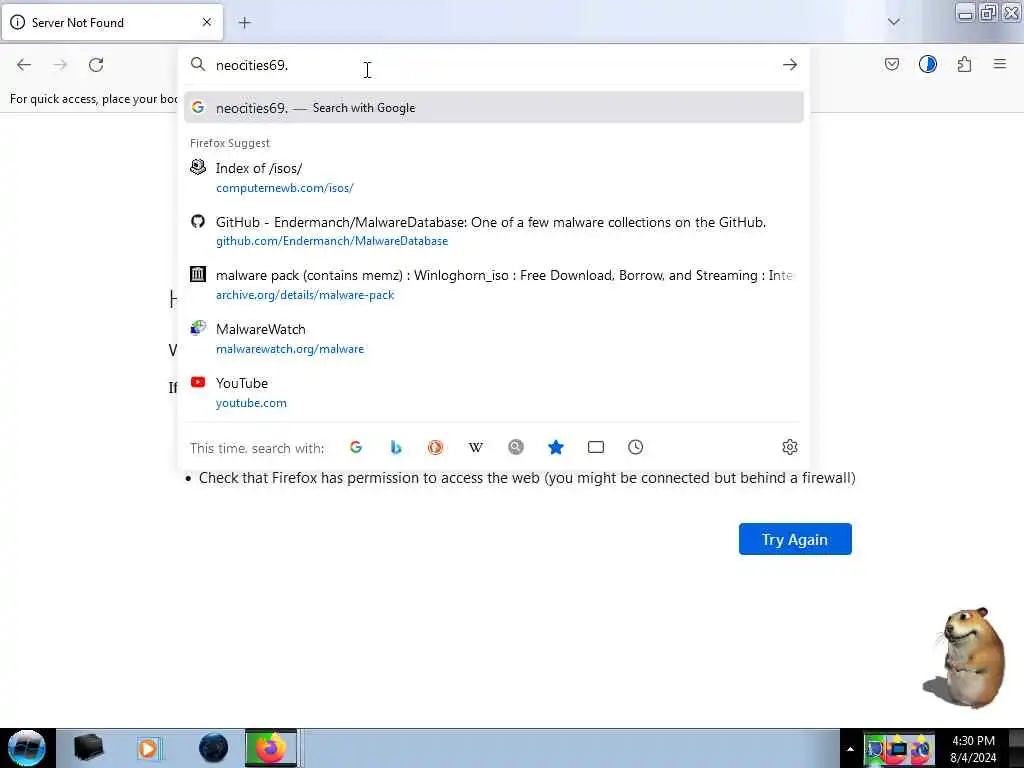
Task: Open the taskbar clock showing 4:30 PM
Action: (973, 749)
